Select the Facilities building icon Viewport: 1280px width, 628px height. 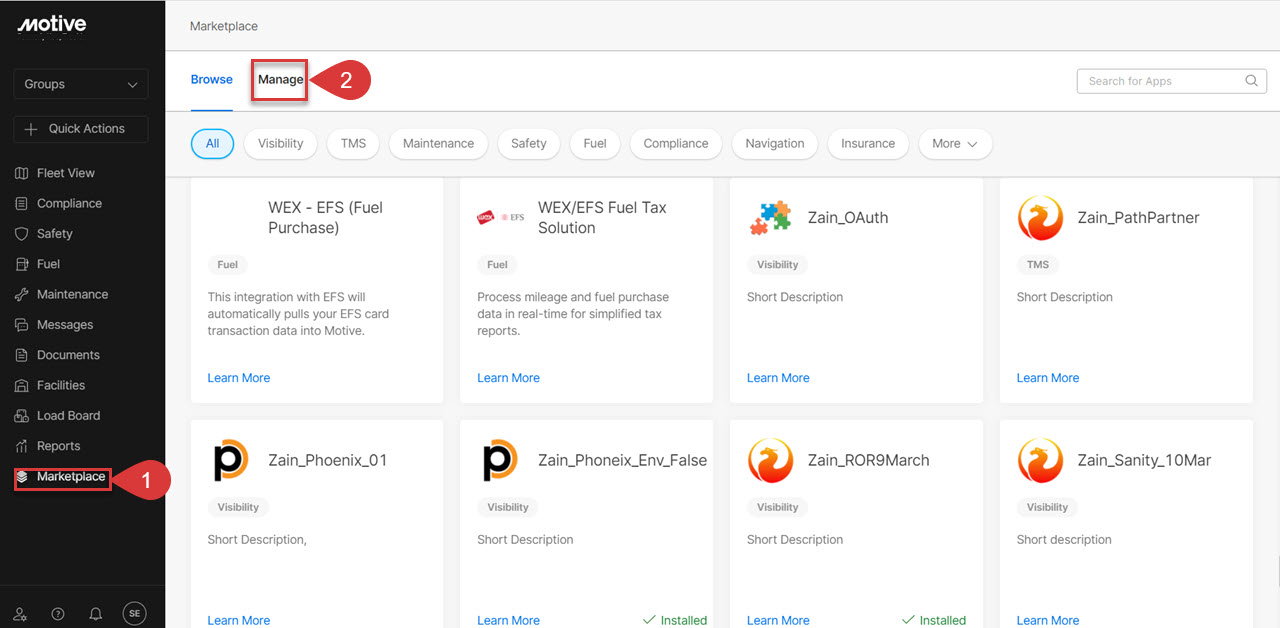[22, 385]
